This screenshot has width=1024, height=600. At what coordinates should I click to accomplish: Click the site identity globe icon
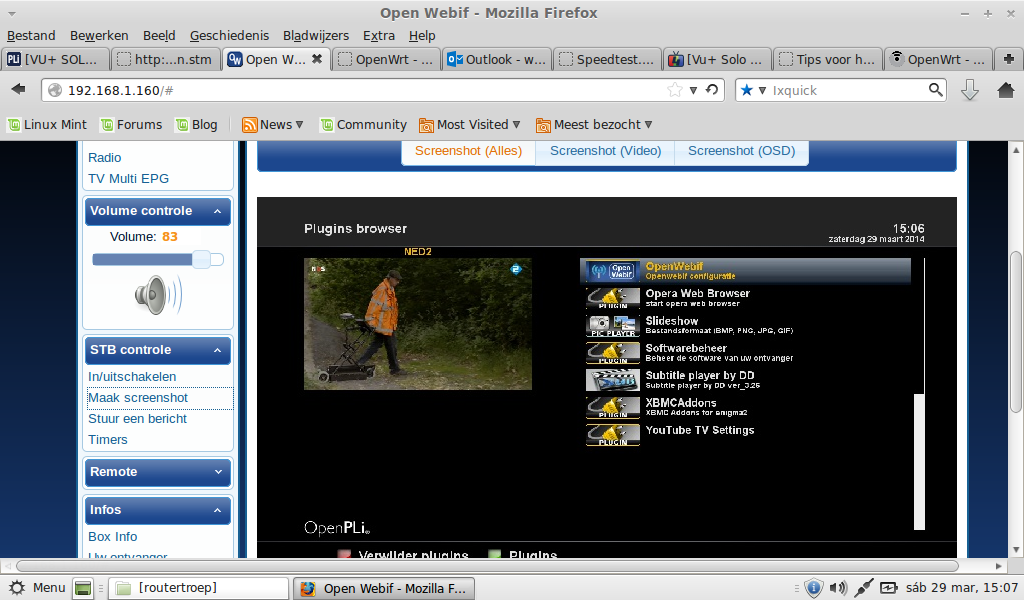[56, 90]
